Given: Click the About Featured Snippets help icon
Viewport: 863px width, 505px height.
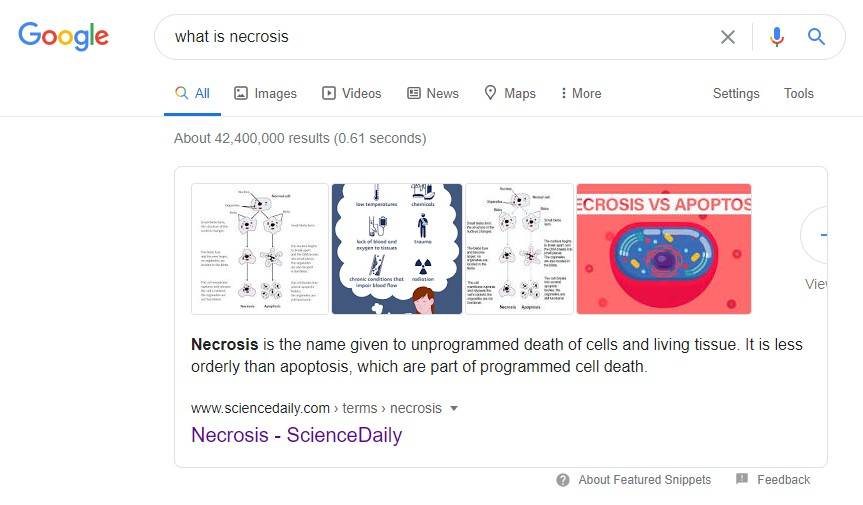Looking at the screenshot, I should 562,480.
